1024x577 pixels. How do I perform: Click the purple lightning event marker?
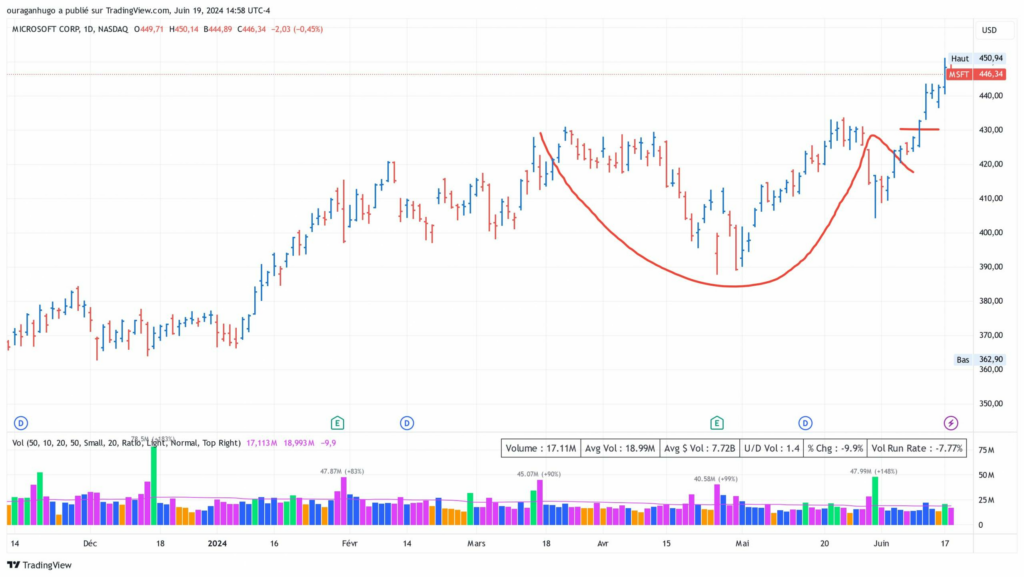(951, 422)
